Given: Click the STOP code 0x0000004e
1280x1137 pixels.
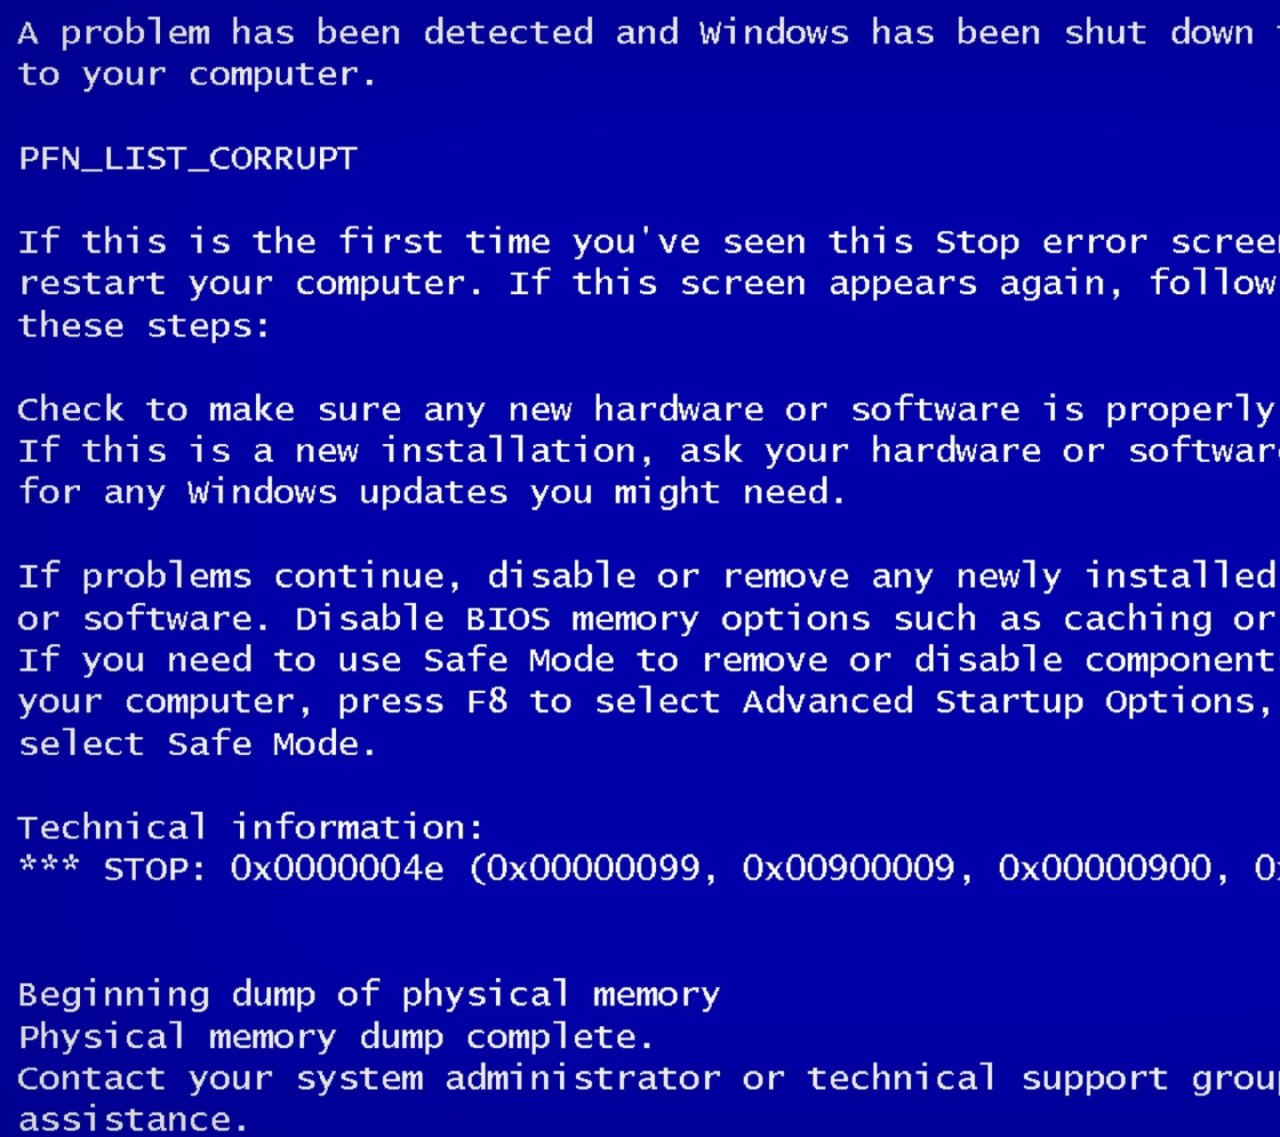Looking at the screenshot, I should [337, 868].
